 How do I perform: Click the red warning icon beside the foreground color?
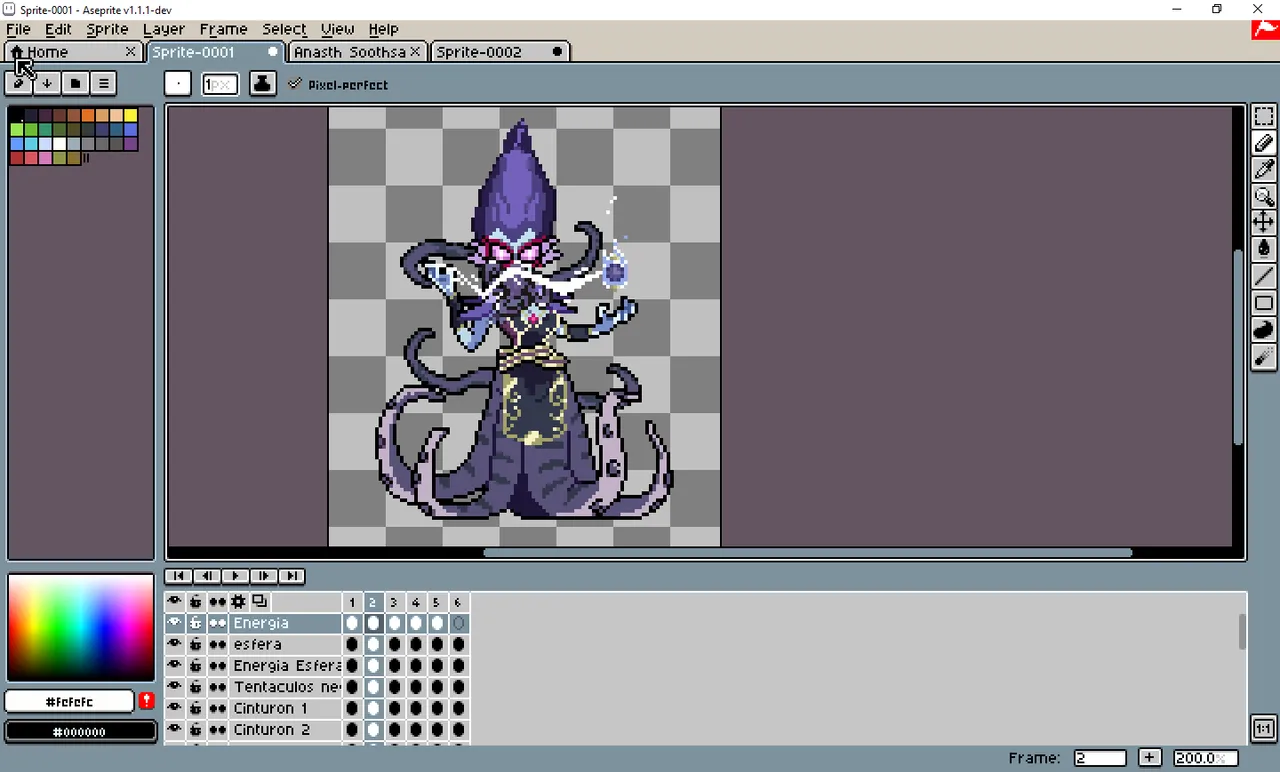[147, 701]
